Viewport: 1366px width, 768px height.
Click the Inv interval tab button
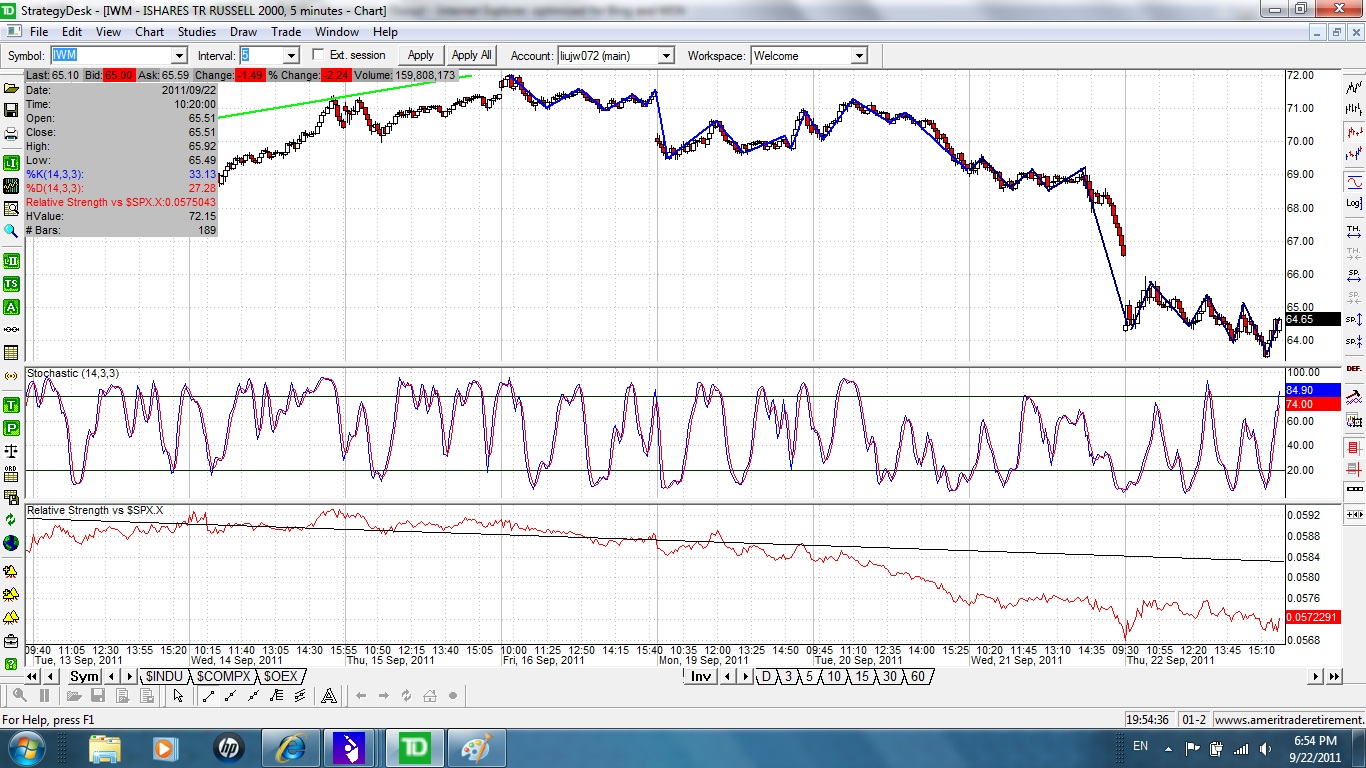(x=701, y=677)
